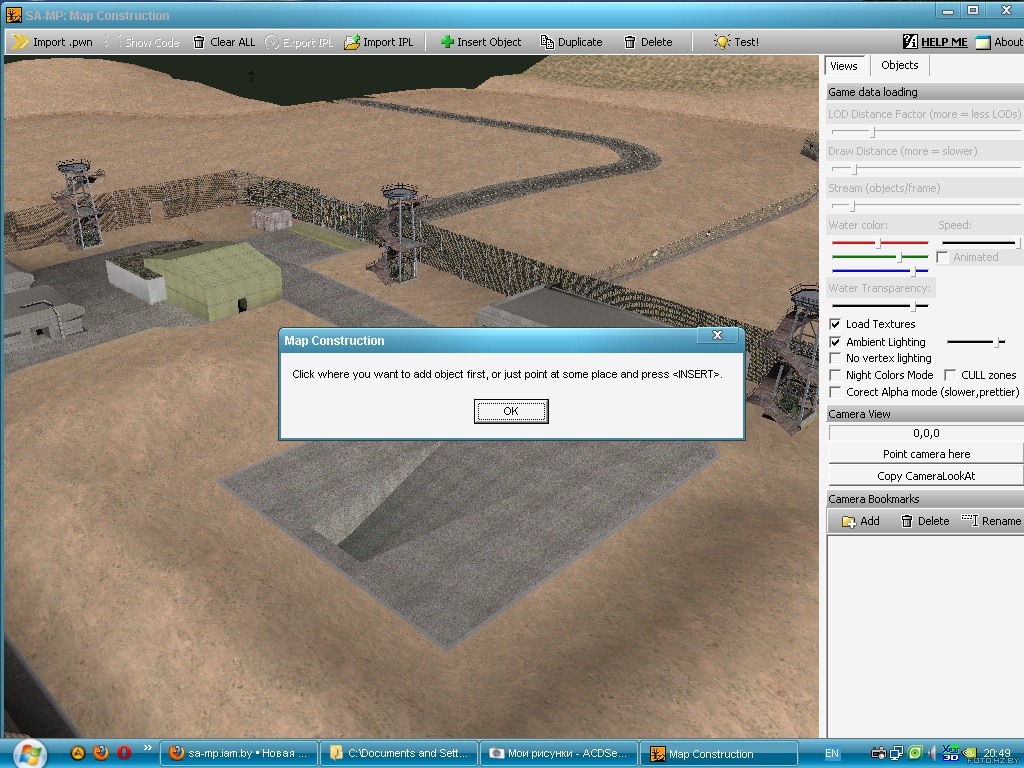Click the green square tray icon
Image resolution: width=1024 pixels, height=768 pixels.
pyautogui.click(x=916, y=753)
